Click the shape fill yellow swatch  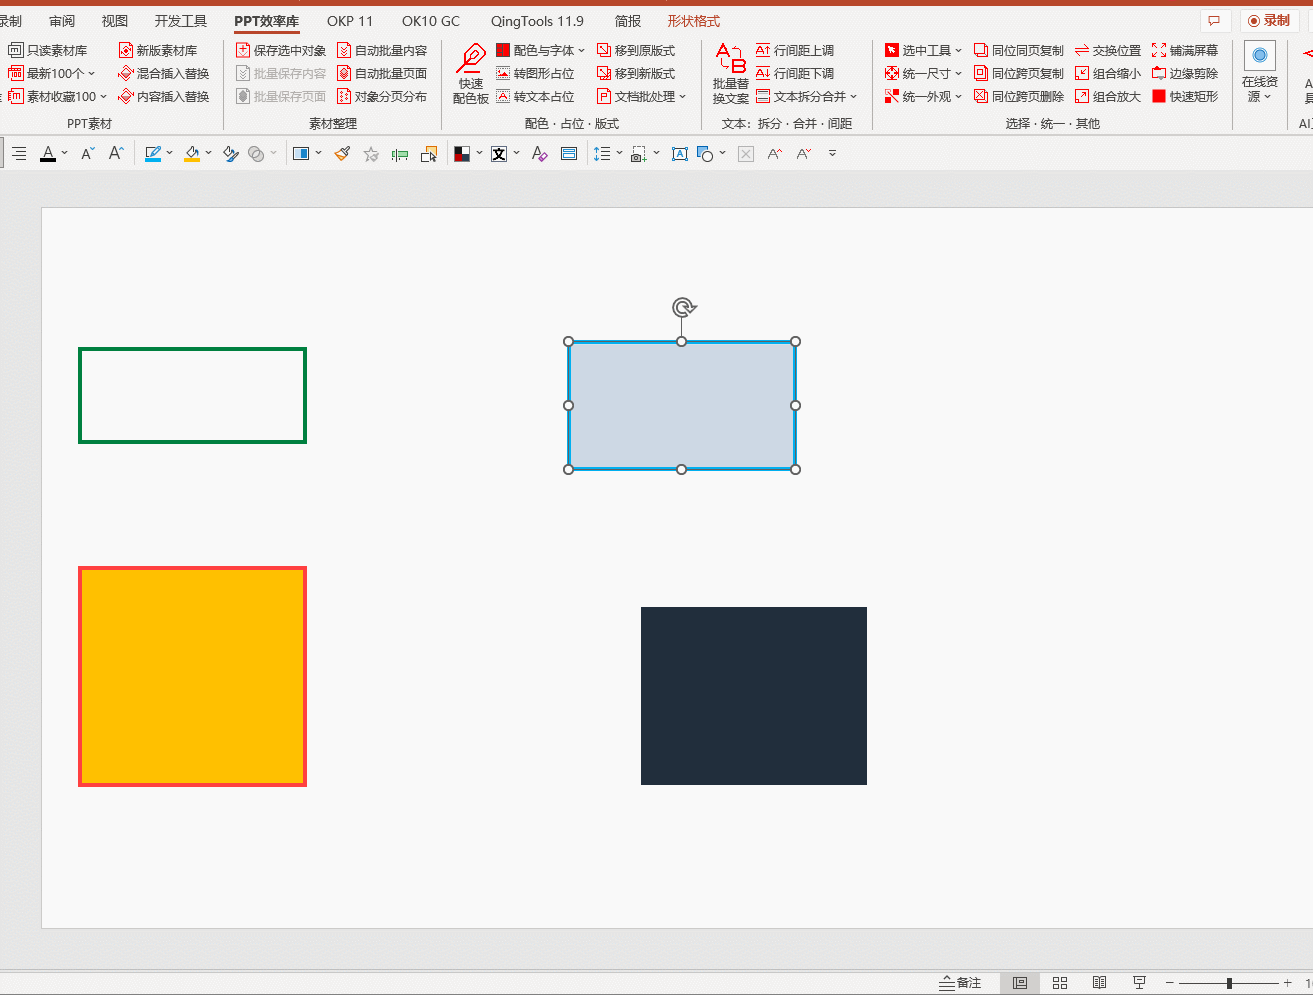(x=192, y=153)
